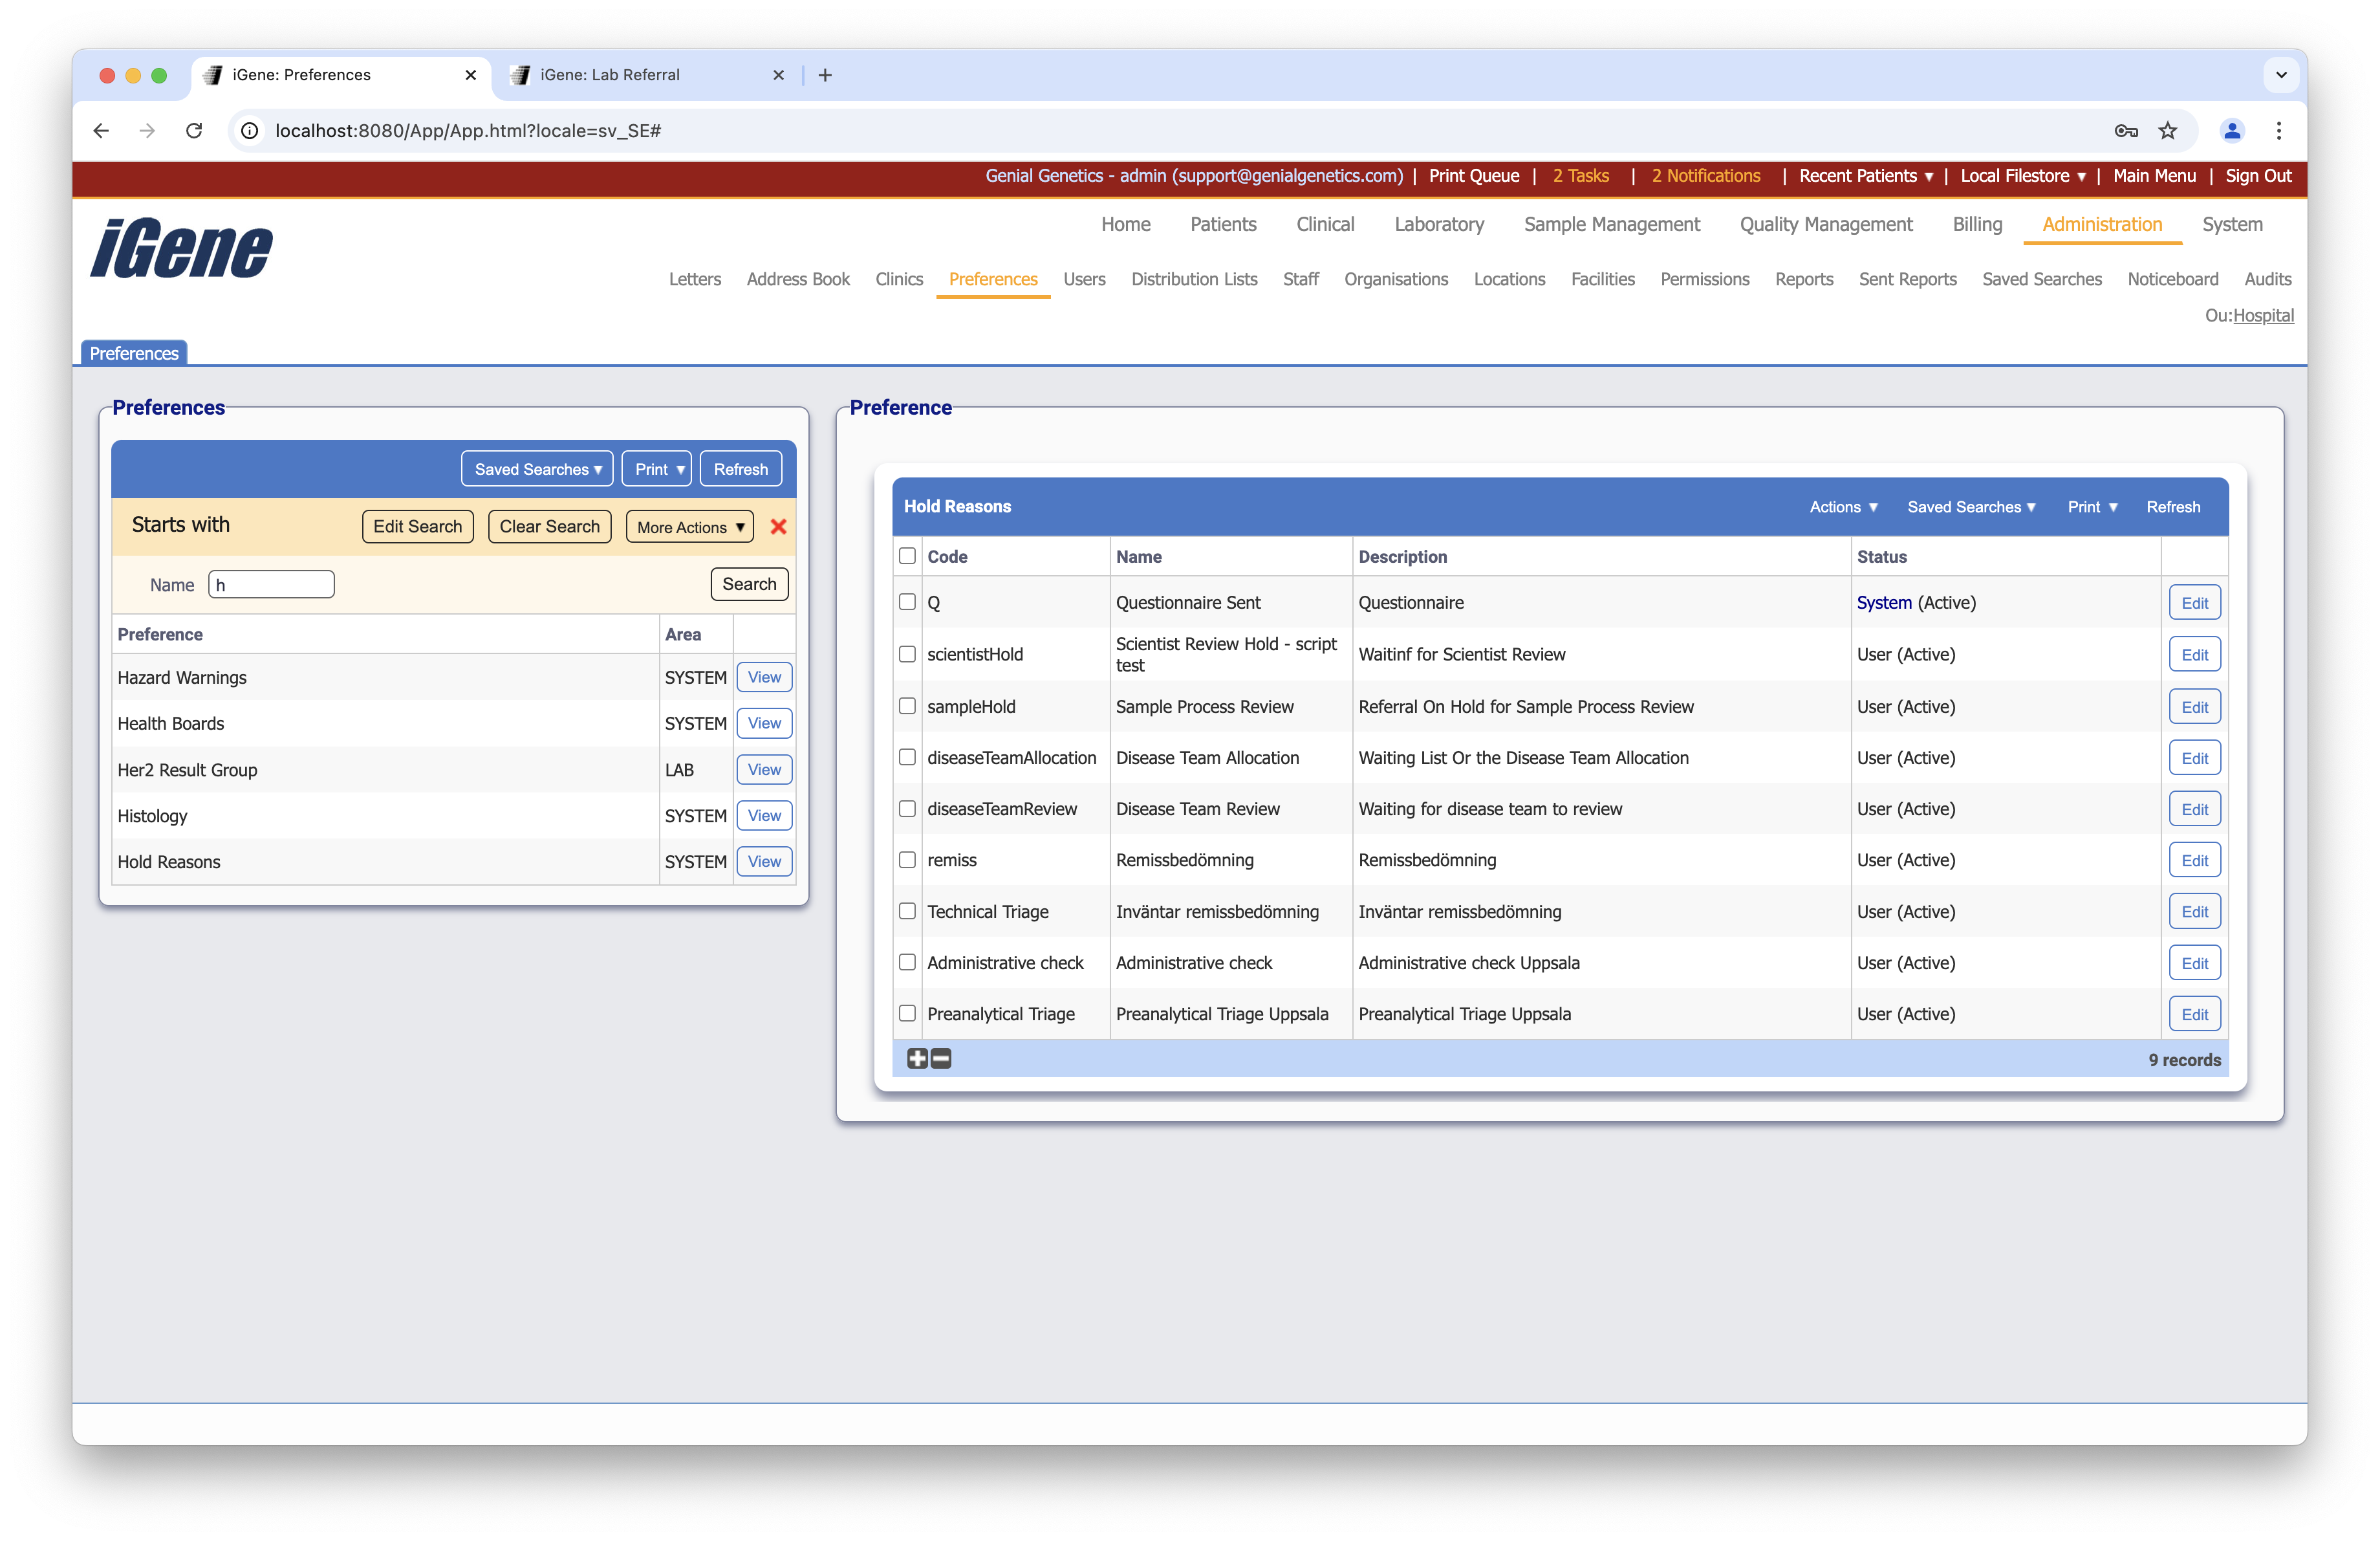This screenshot has width=2380, height=1541.
Task: Check the remiss hold reason row
Action: pyautogui.click(x=907, y=860)
